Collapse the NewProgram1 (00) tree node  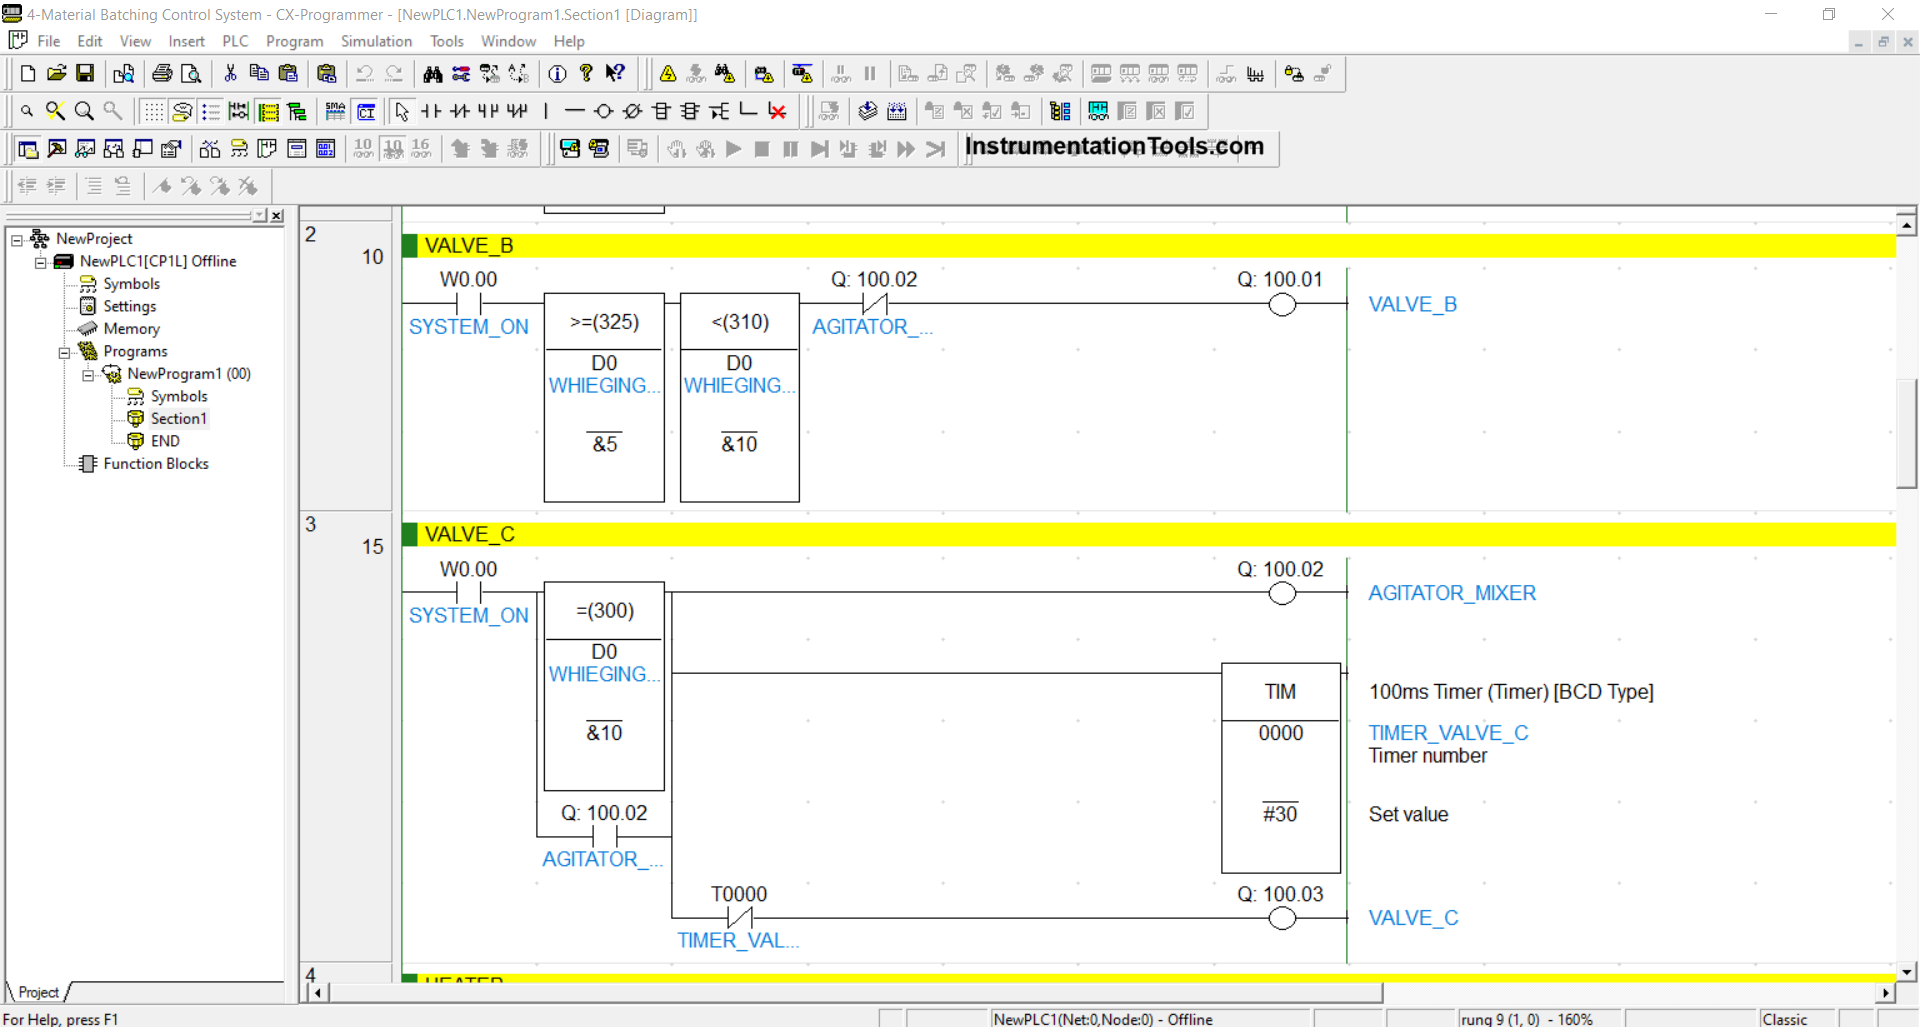(88, 375)
